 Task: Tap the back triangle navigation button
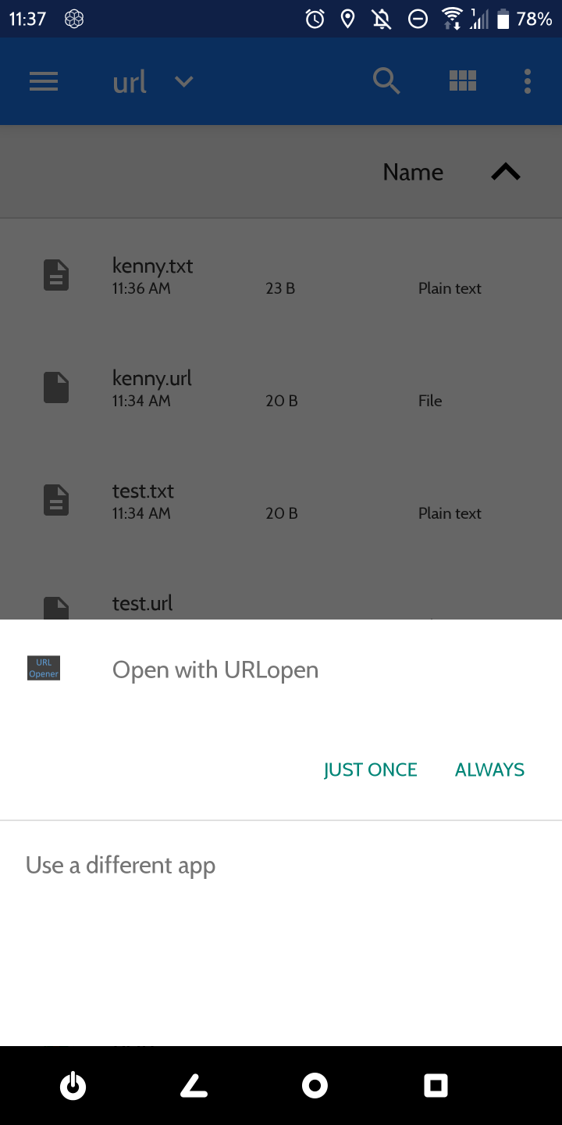click(x=193, y=1086)
